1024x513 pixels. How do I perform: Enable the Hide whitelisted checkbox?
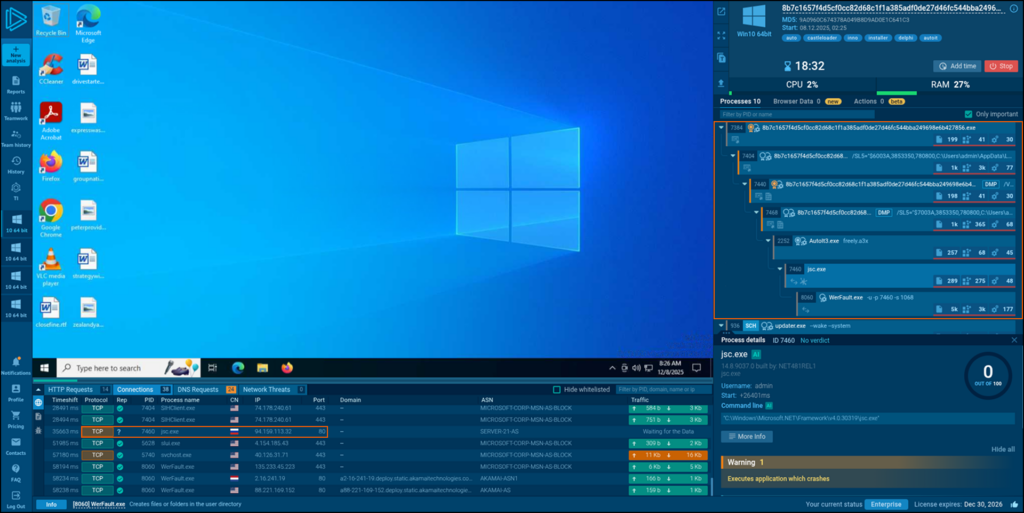pyautogui.click(x=557, y=389)
